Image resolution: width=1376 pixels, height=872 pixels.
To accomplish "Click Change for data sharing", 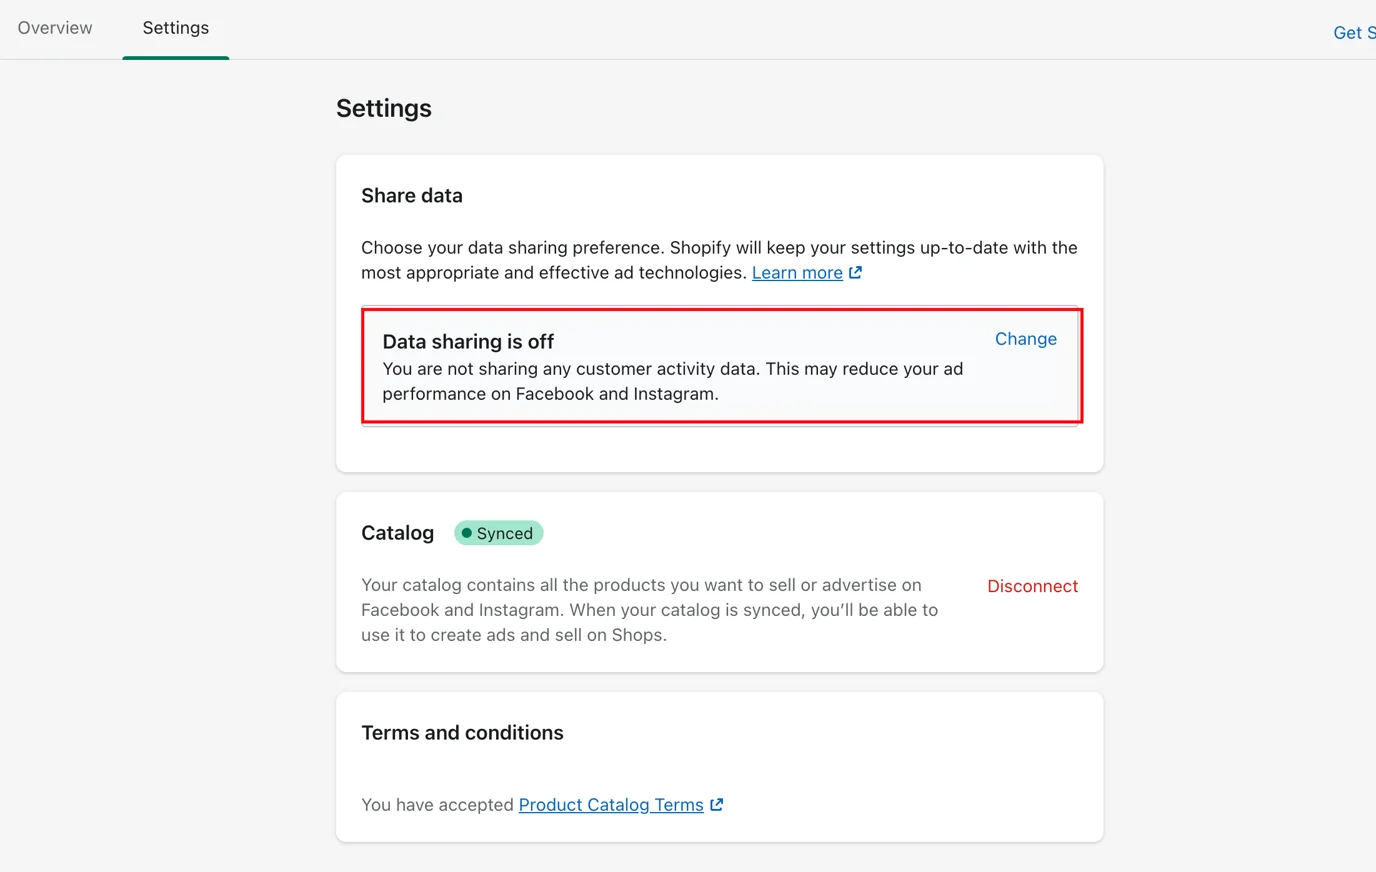I will point(1025,339).
